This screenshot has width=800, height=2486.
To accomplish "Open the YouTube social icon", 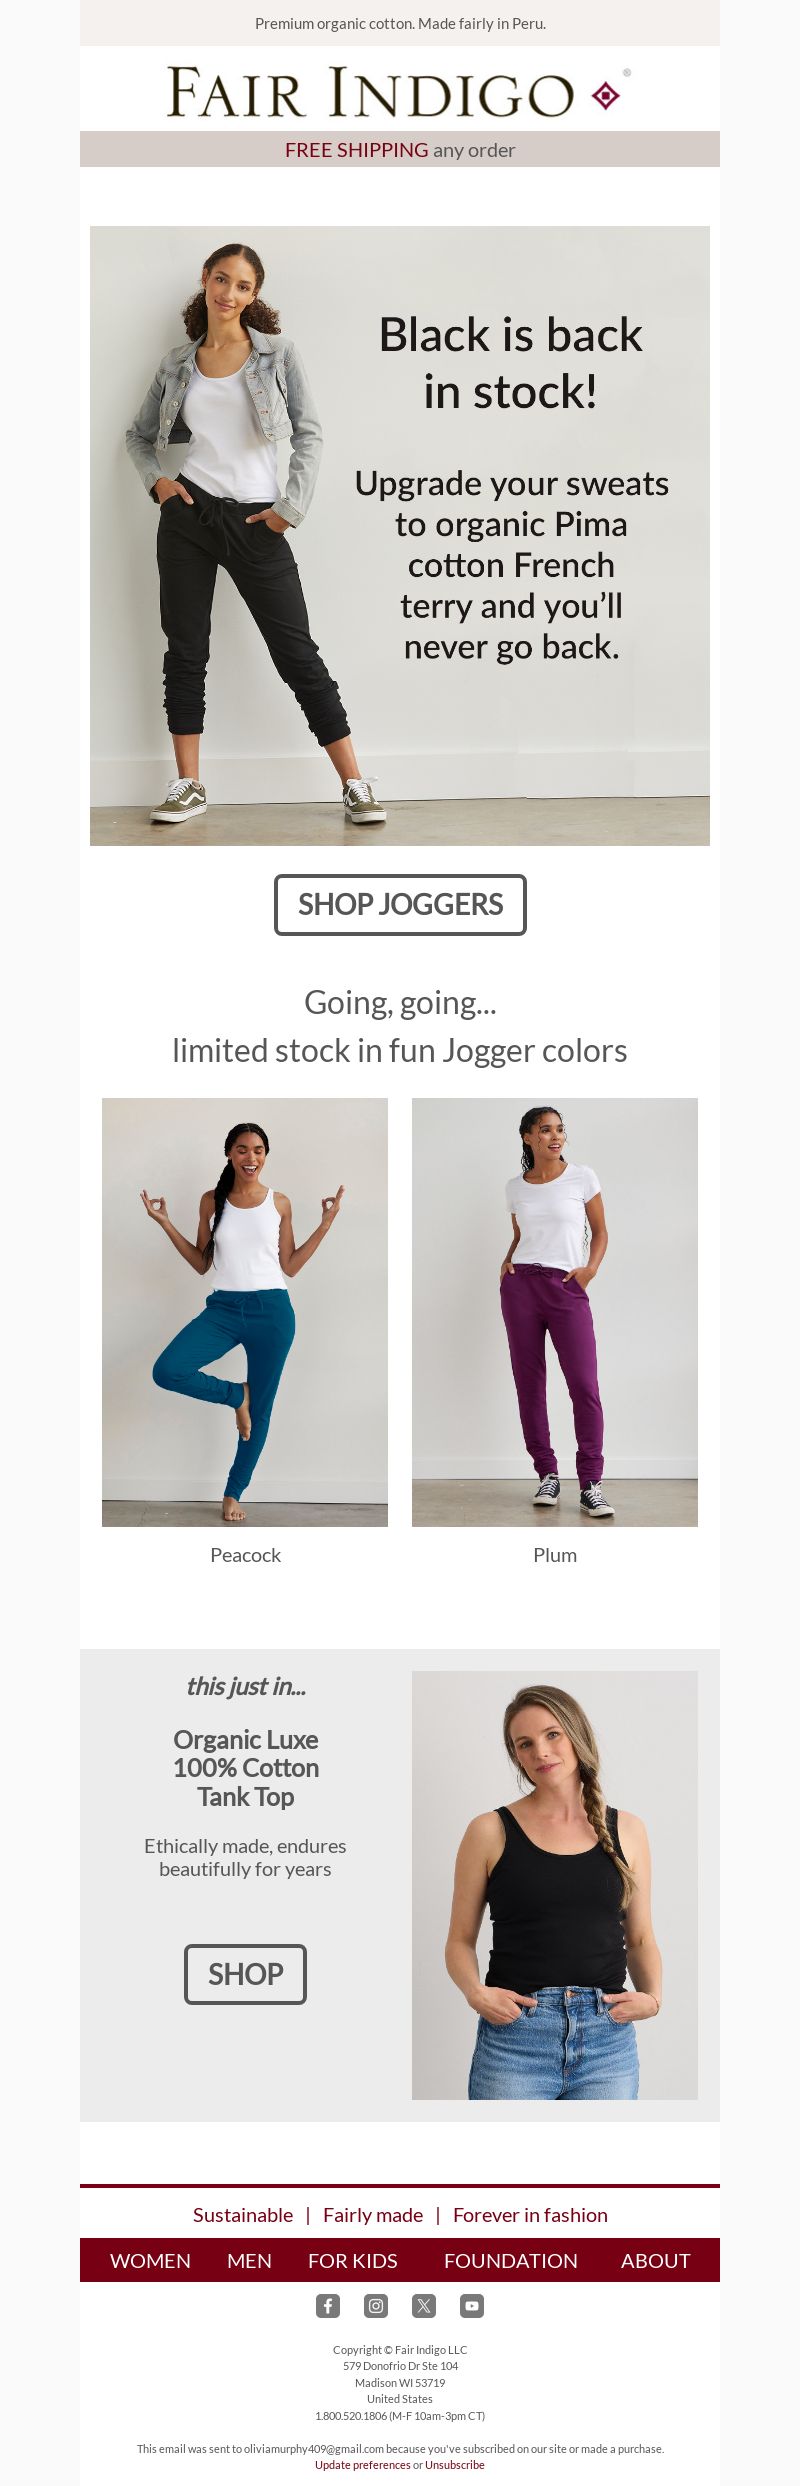I will point(472,2306).
